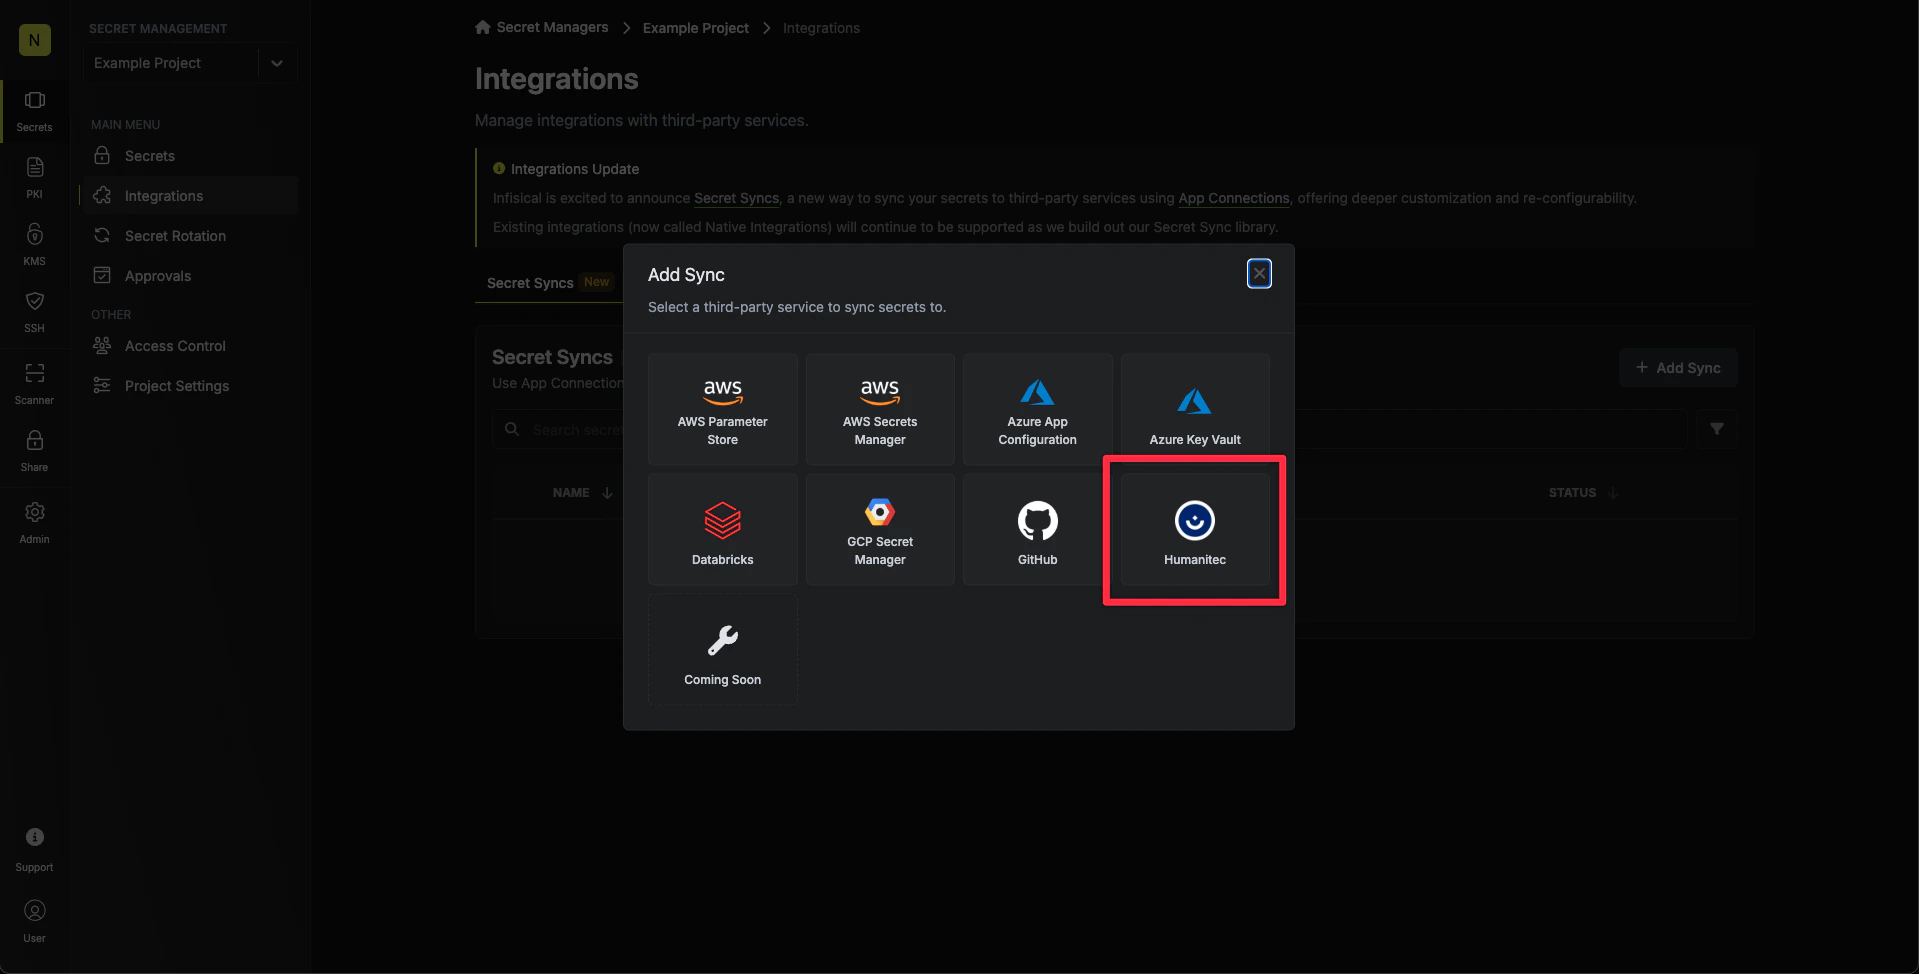Open the filter funnel button
This screenshot has width=1919, height=974.
click(x=1717, y=429)
